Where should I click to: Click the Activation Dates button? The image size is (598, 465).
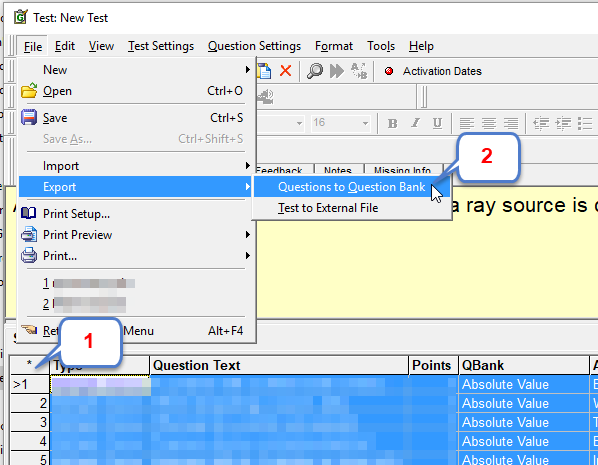click(x=433, y=71)
